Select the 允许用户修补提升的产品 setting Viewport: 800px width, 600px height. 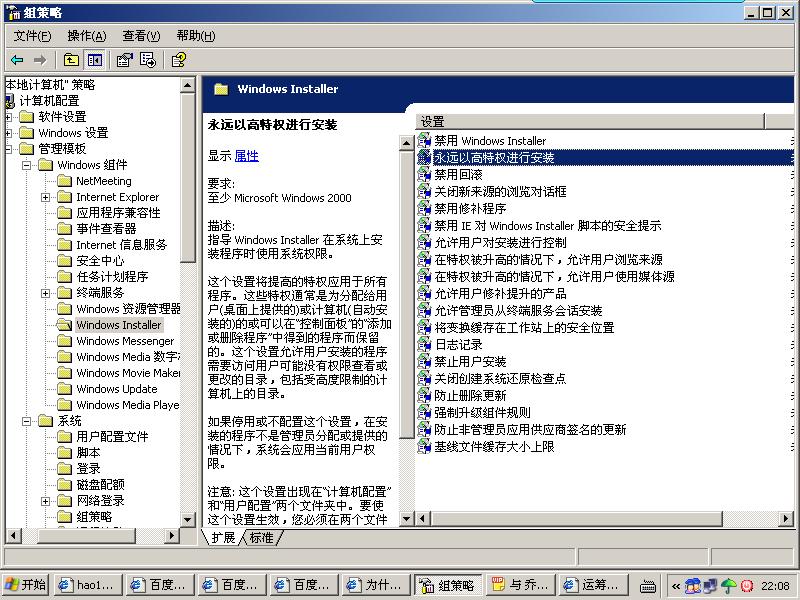click(x=501, y=293)
